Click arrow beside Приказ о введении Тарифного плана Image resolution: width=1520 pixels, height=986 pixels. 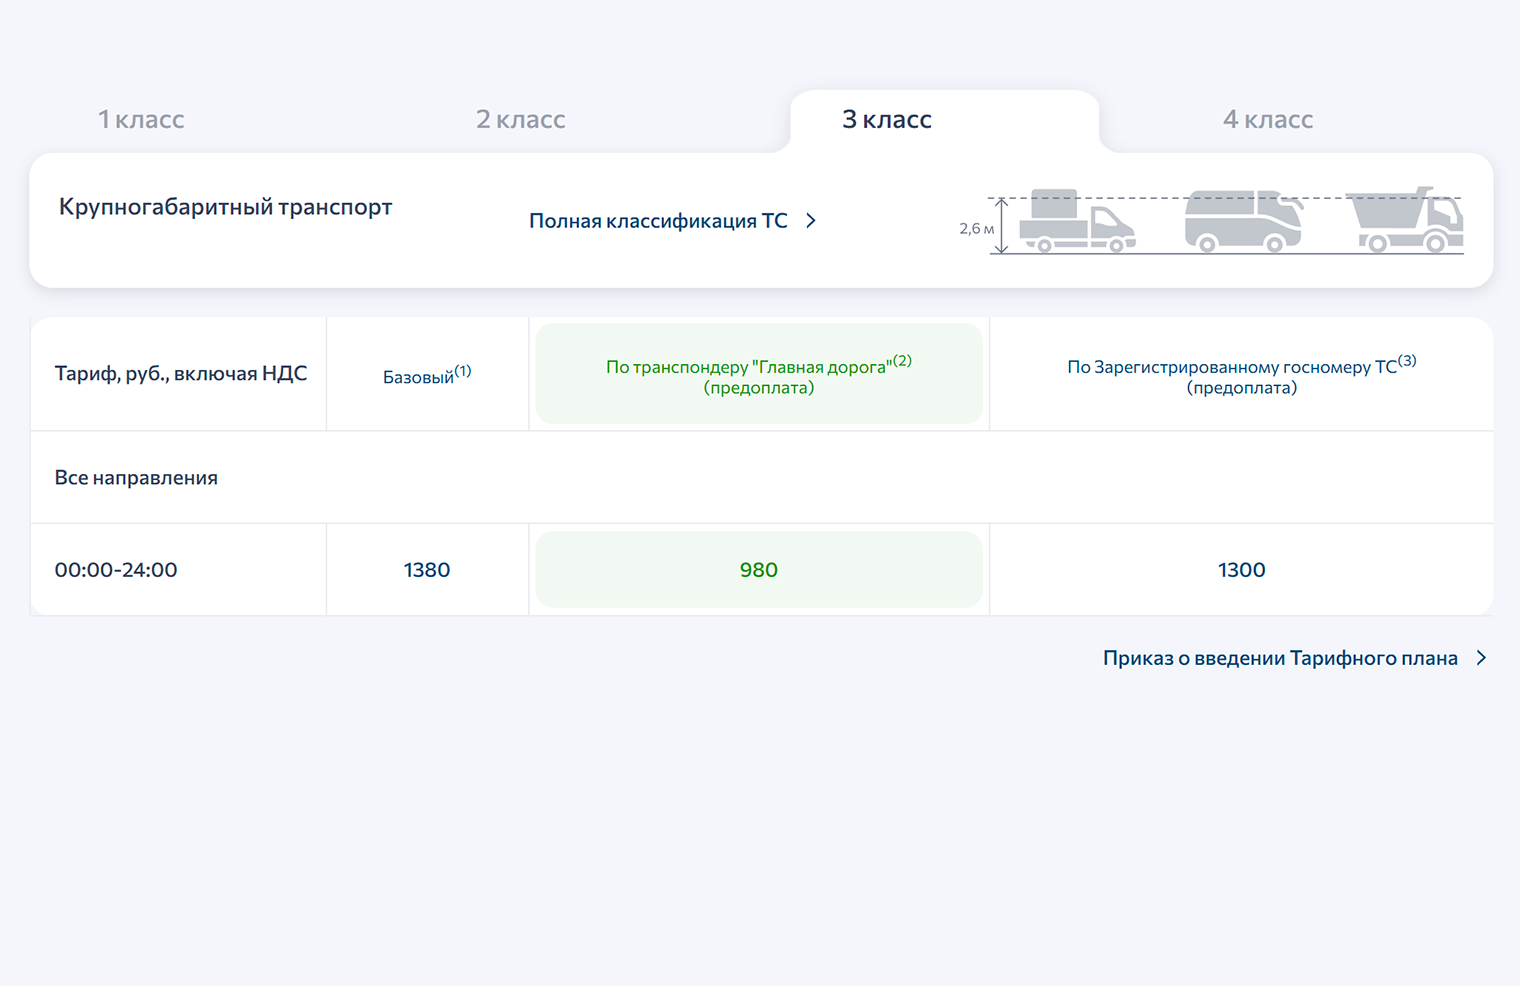click(1481, 658)
